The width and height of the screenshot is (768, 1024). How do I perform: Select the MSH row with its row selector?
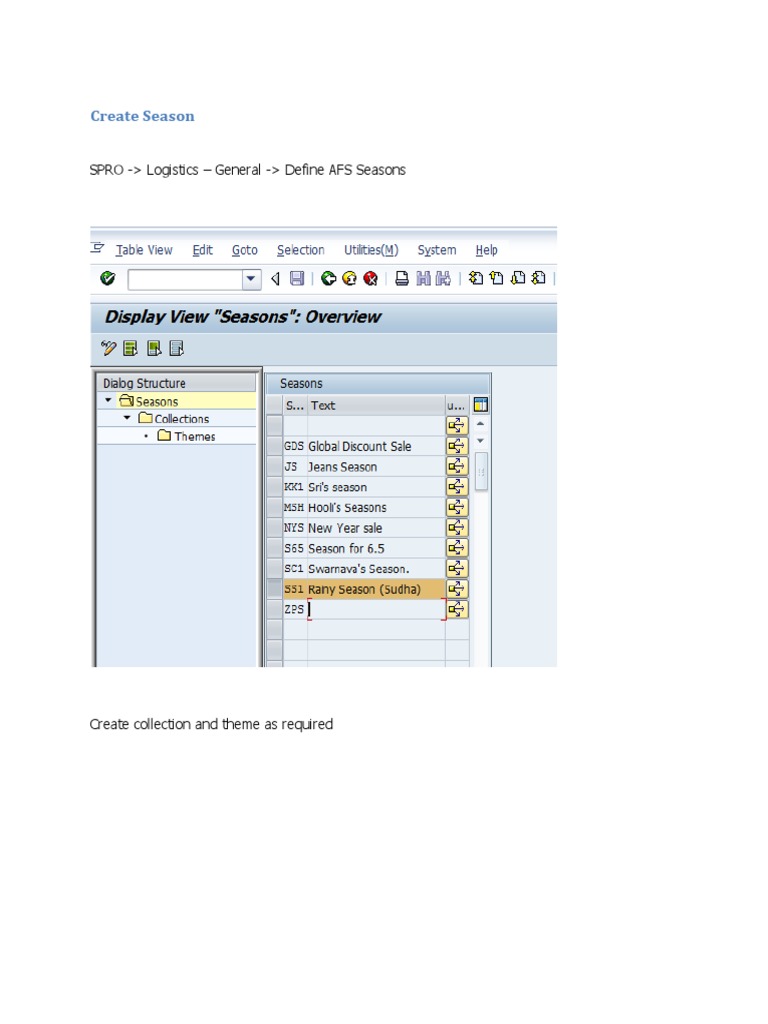274,507
